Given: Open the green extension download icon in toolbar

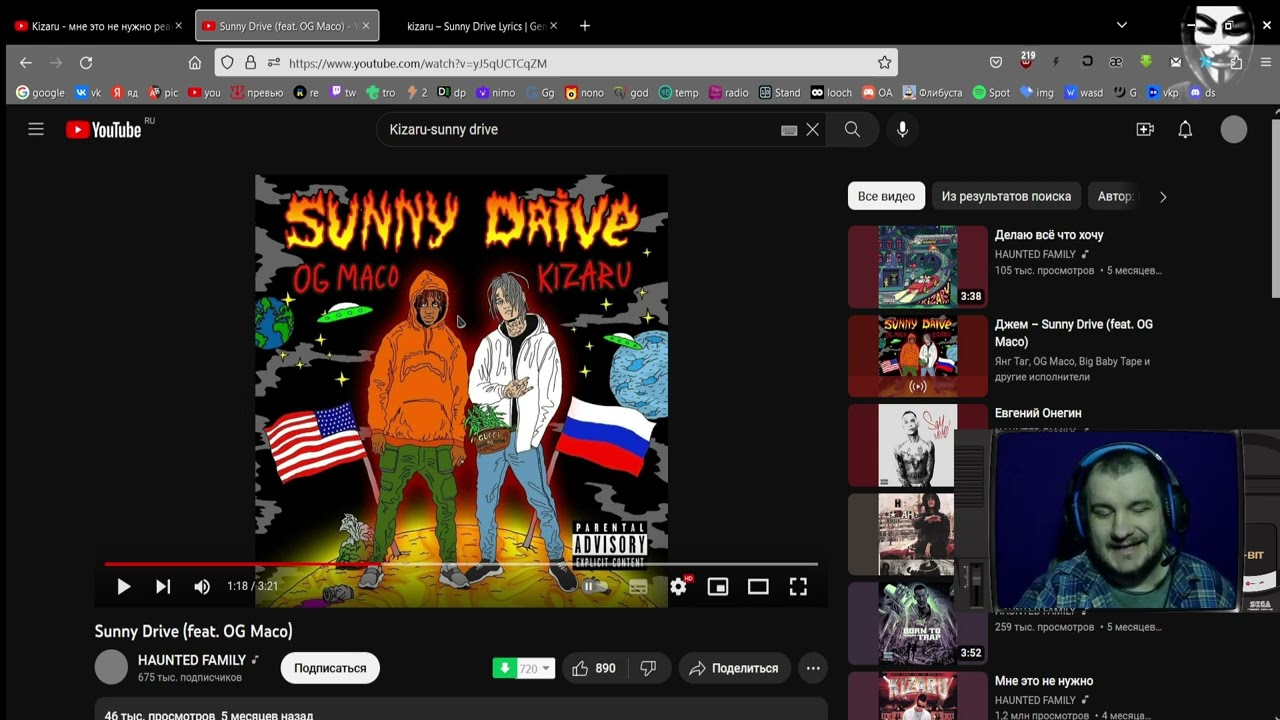Looking at the screenshot, I should (1146, 62).
